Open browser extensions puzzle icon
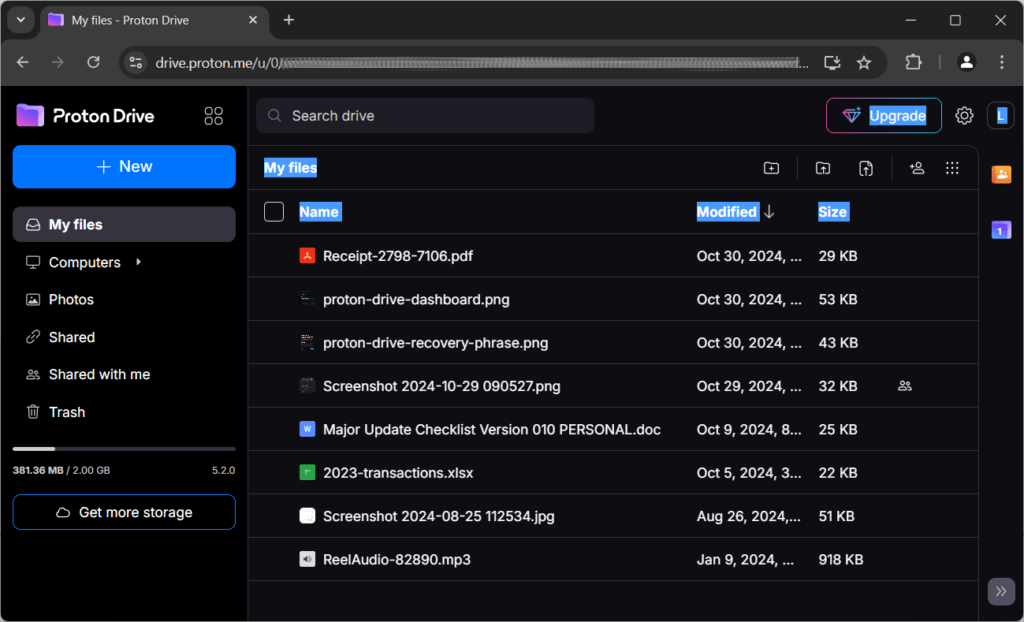 pyautogui.click(x=913, y=63)
